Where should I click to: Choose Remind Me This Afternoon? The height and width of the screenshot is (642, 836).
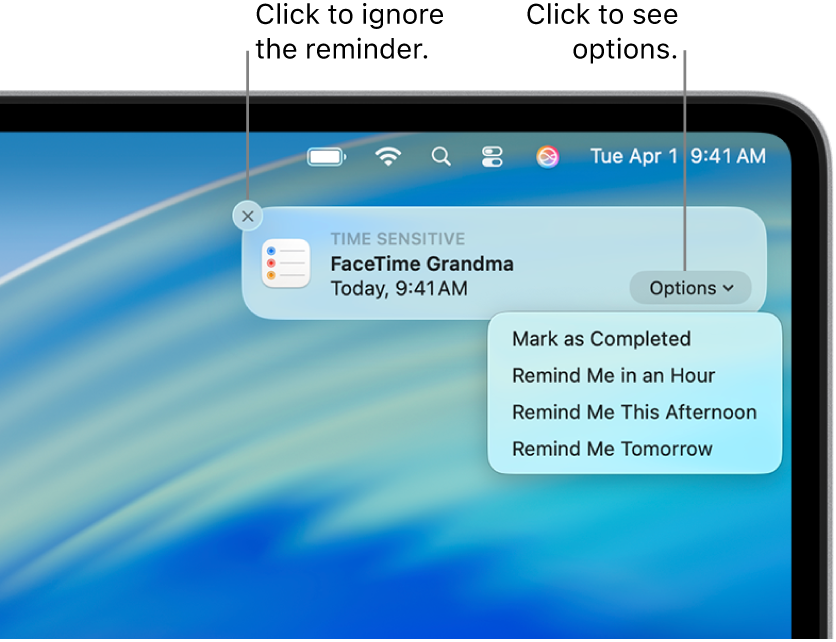coord(634,412)
